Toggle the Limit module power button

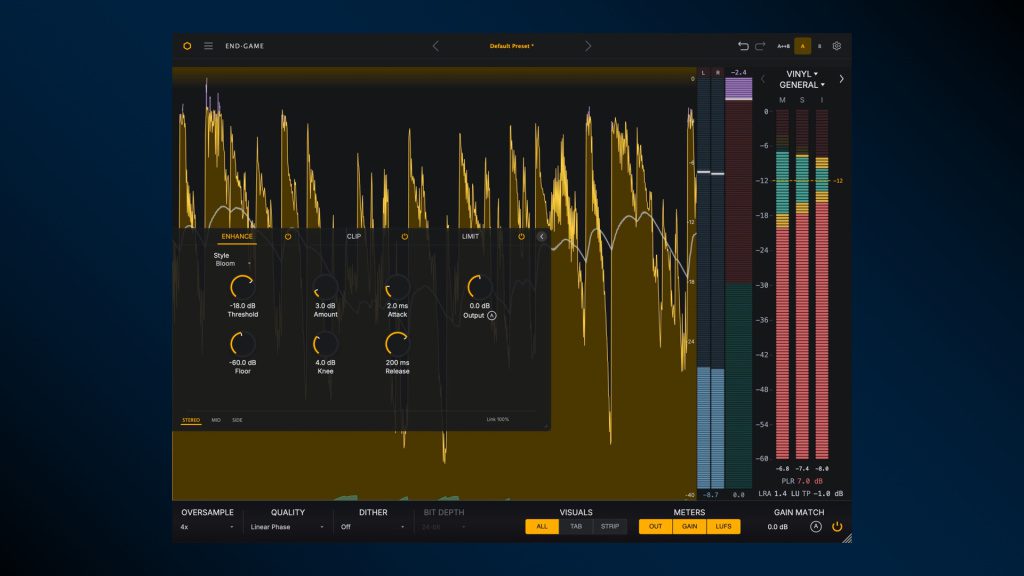tap(521, 236)
